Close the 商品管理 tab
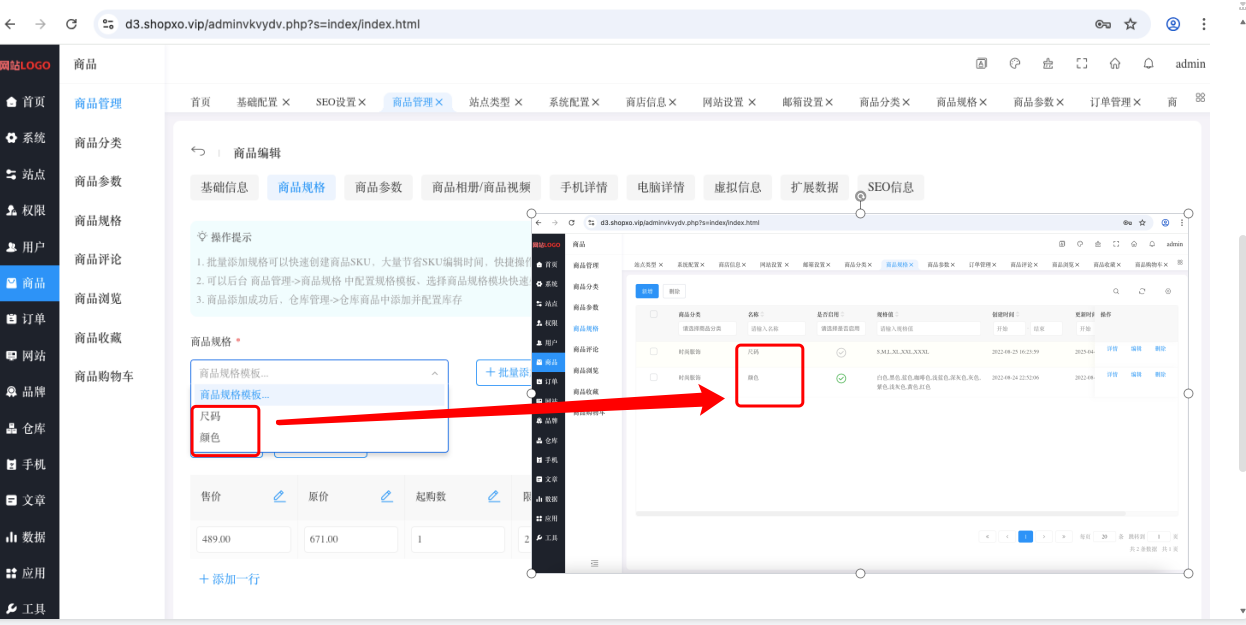This screenshot has height=625, width=1246. tap(439, 102)
